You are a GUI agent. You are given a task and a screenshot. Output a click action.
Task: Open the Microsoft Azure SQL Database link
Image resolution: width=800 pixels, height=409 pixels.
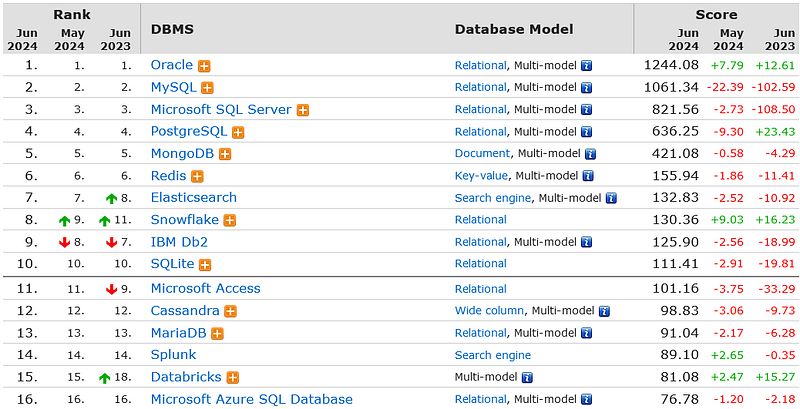pos(251,399)
